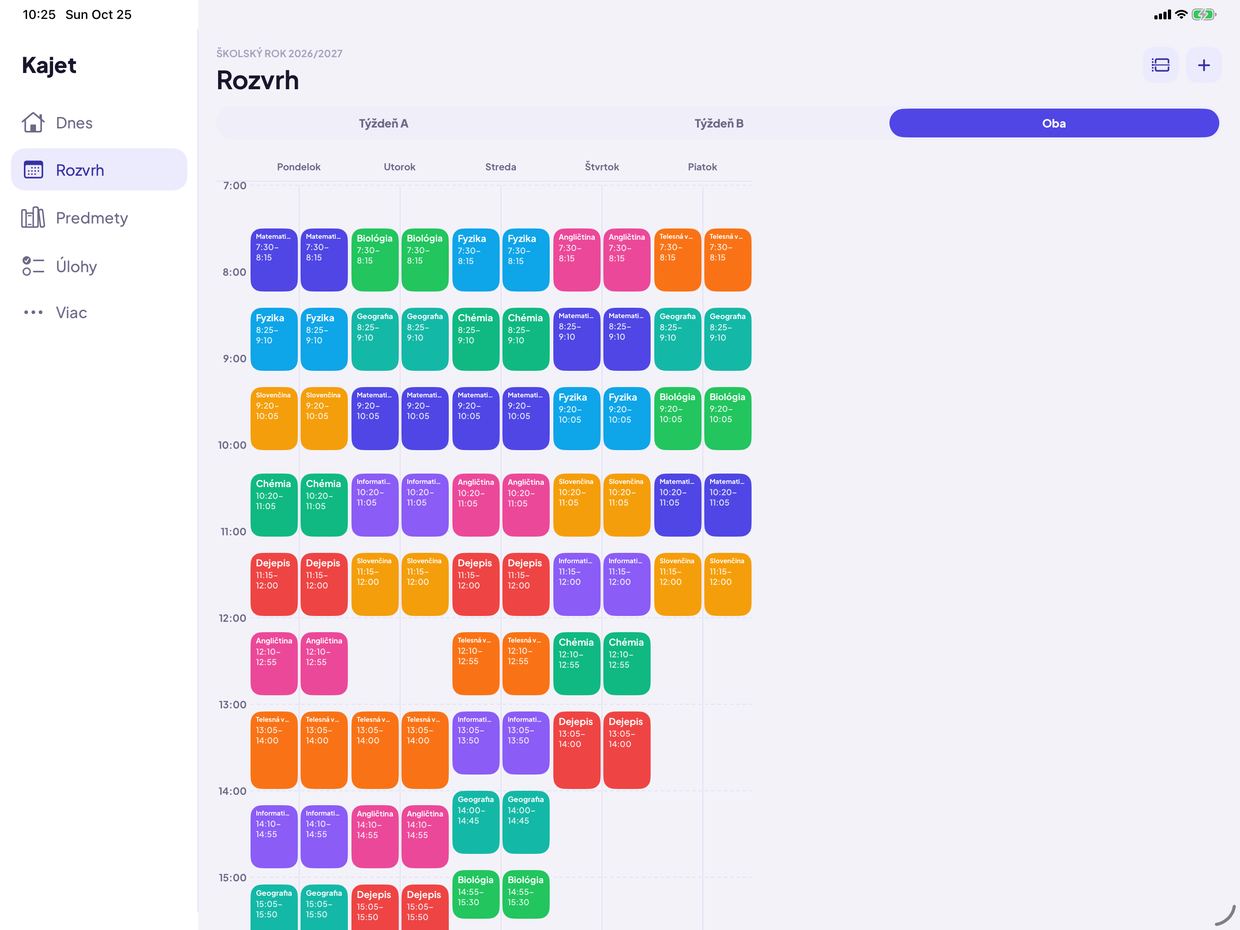Image resolution: width=1240 pixels, height=930 pixels.
Task: Tap the Viac three-dots icon
Action: click(33, 313)
